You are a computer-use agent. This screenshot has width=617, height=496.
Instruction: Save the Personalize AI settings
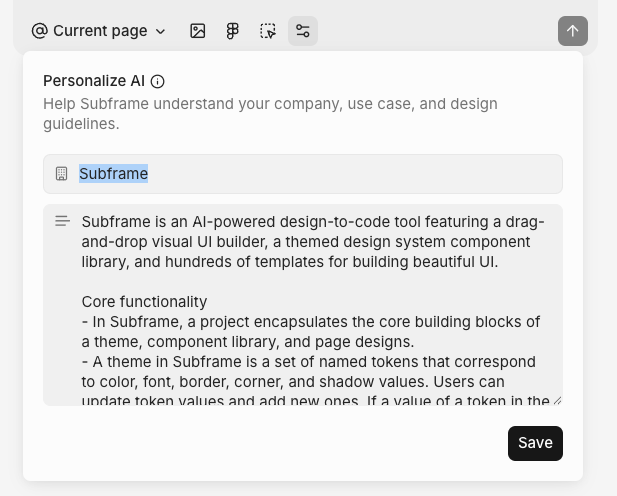[535, 443]
